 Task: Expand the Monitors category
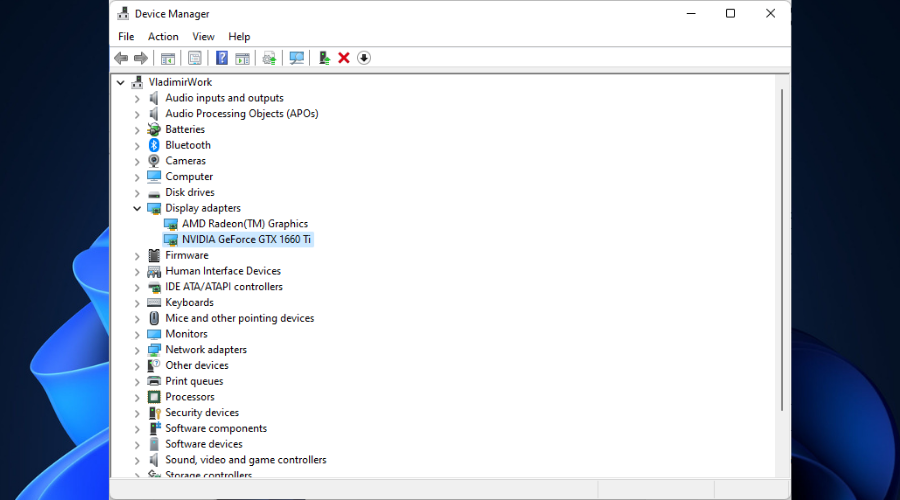click(x=137, y=335)
